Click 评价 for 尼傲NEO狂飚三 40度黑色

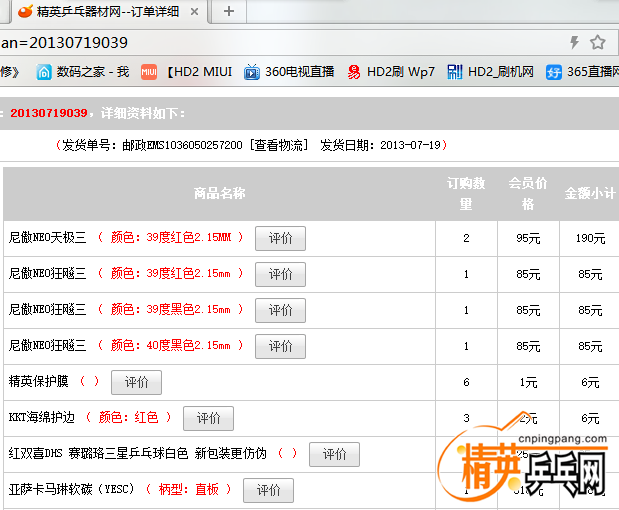(280, 346)
